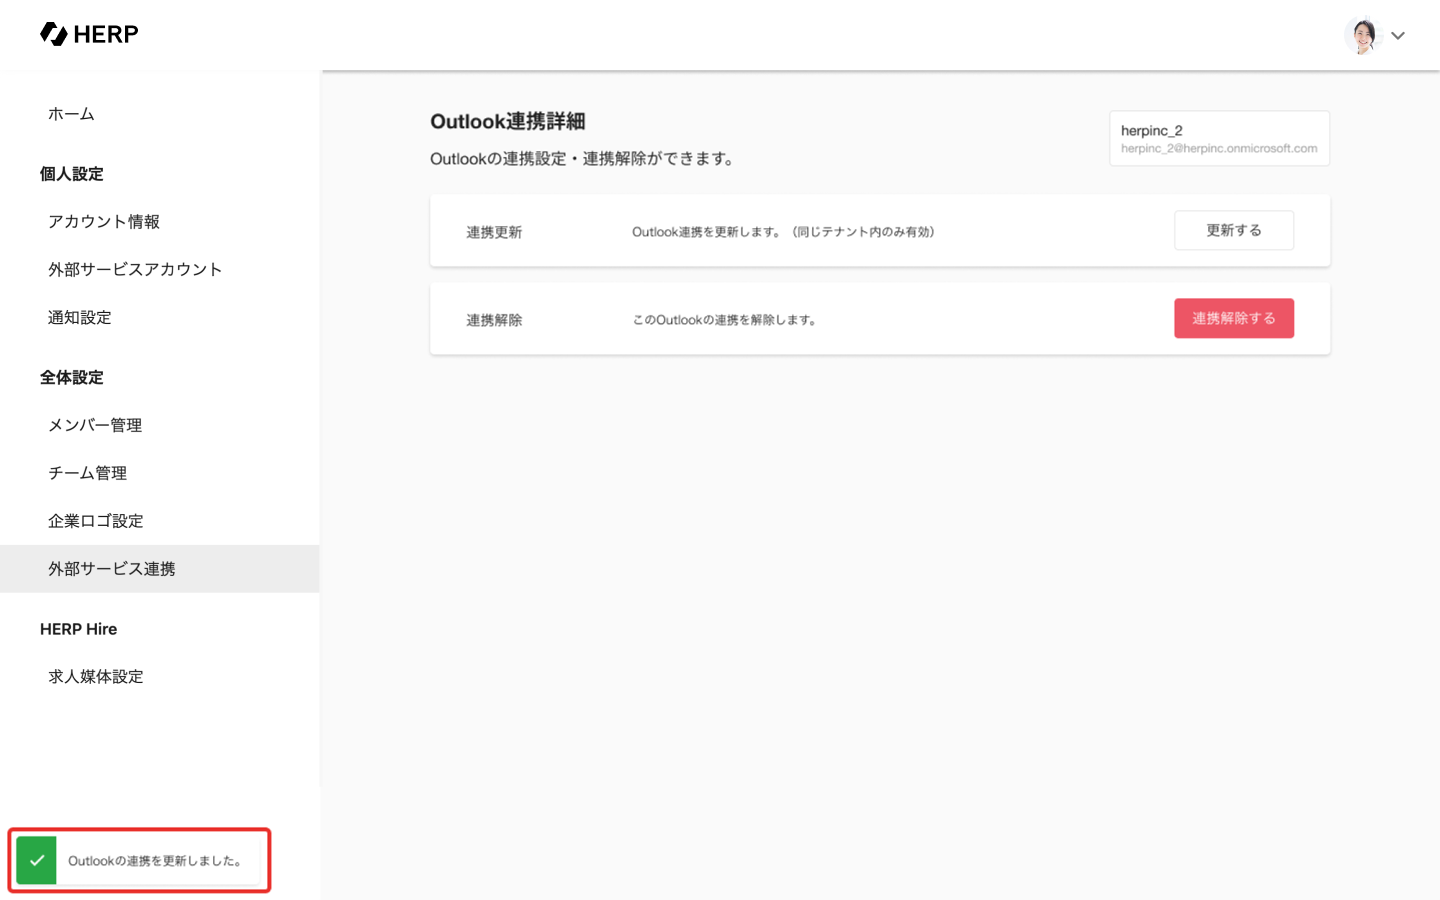Image resolution: width=1440 pixels, height=900 pixels.
Task: Click the 連携解除 row label
Action: [x=494, y=320]
